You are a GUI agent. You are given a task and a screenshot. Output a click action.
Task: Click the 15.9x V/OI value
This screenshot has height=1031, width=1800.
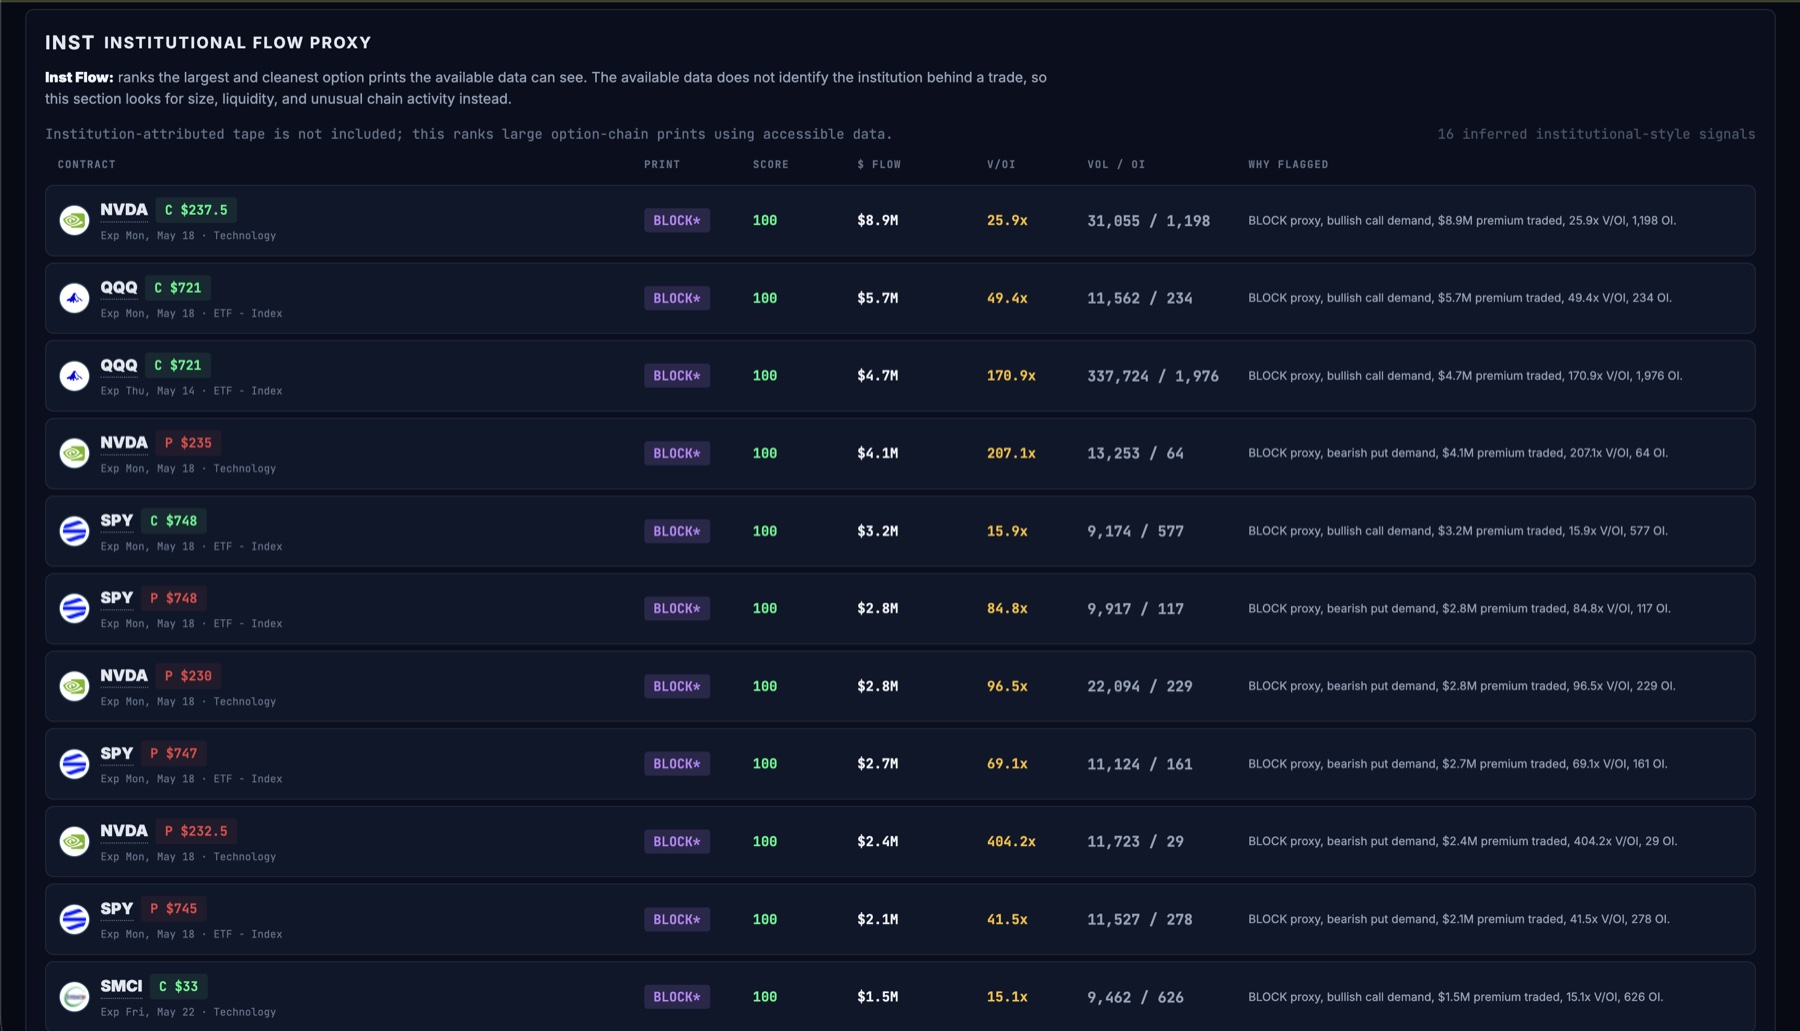click(x=1007, y=531)
